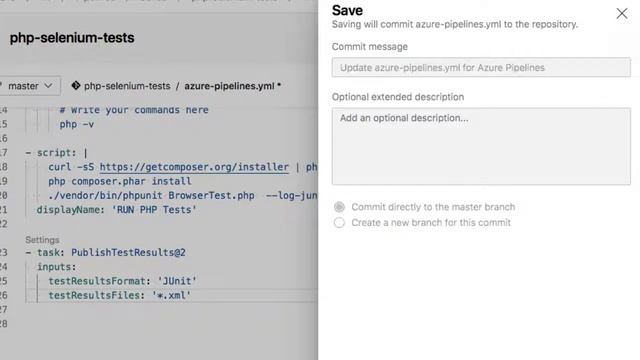The height and width of the screenshot is (360, 640).
Task: Click the repository icon beside php-selenium-tests breadcrumb
Action: tap(76, 86)
